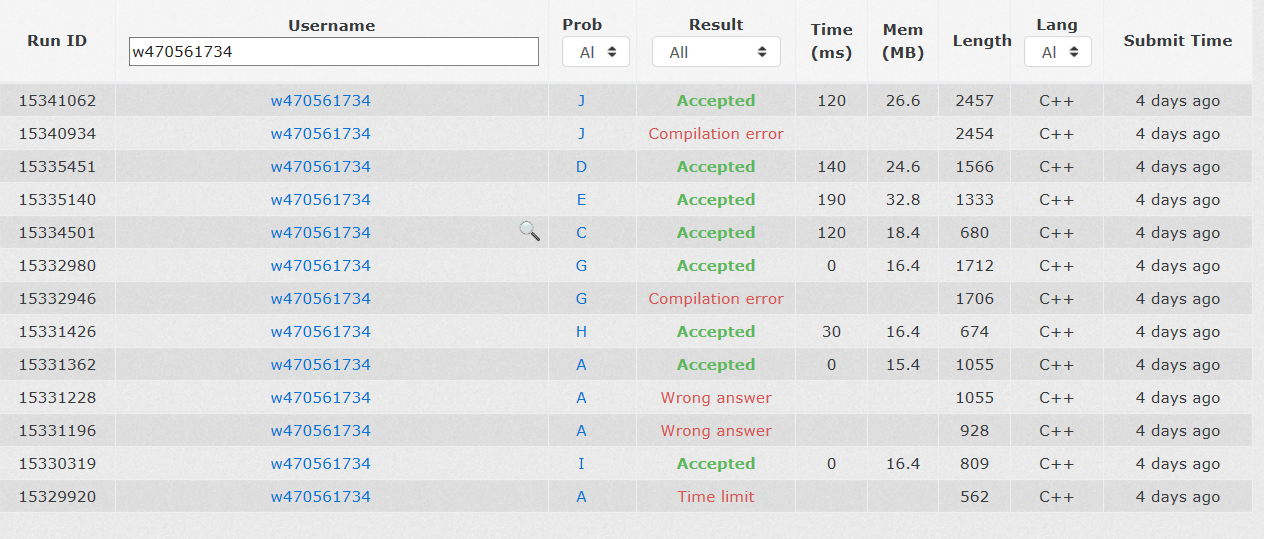Click the Username search input field
1264x539 pixels.
pyautogui.click(x=334, y=52)
